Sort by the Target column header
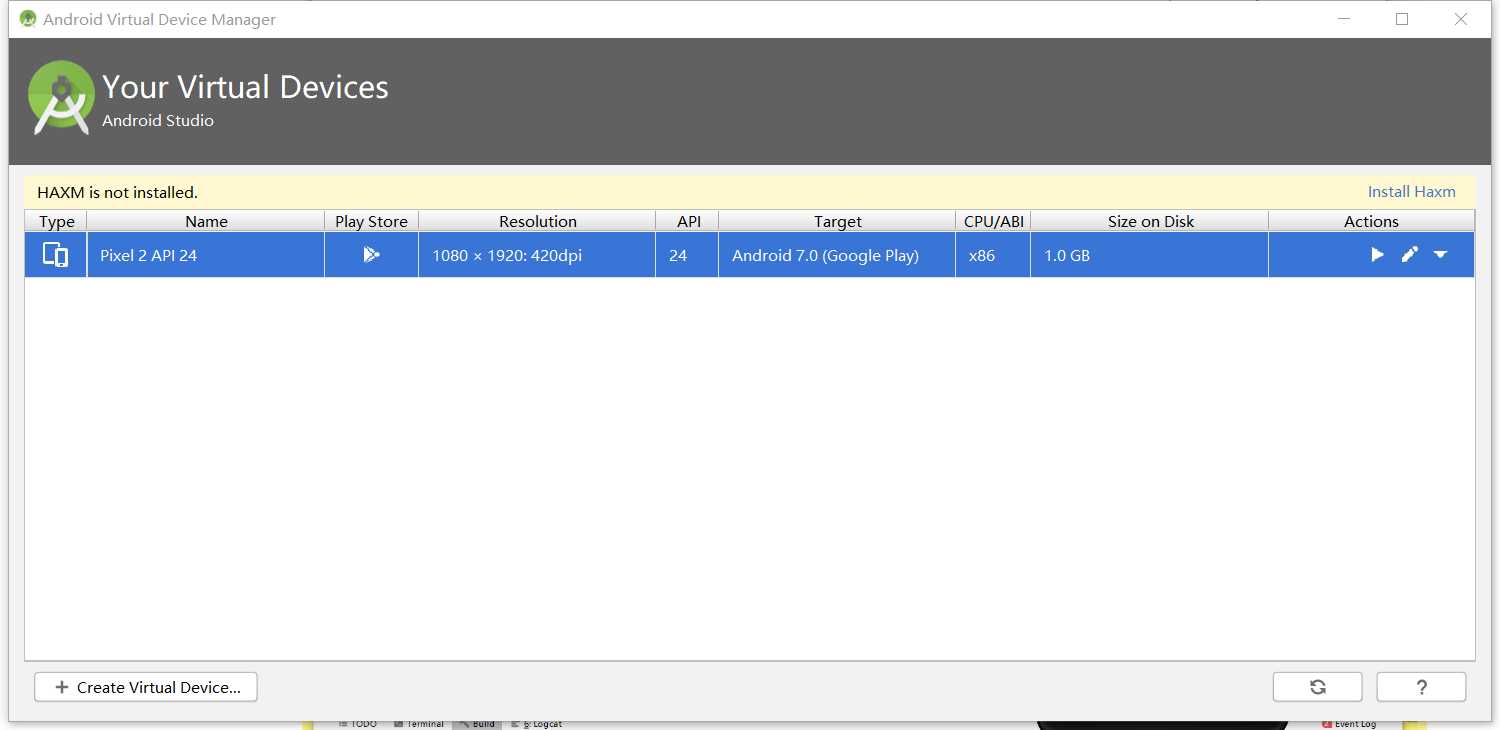1500x730 pixels. point(837,221)
